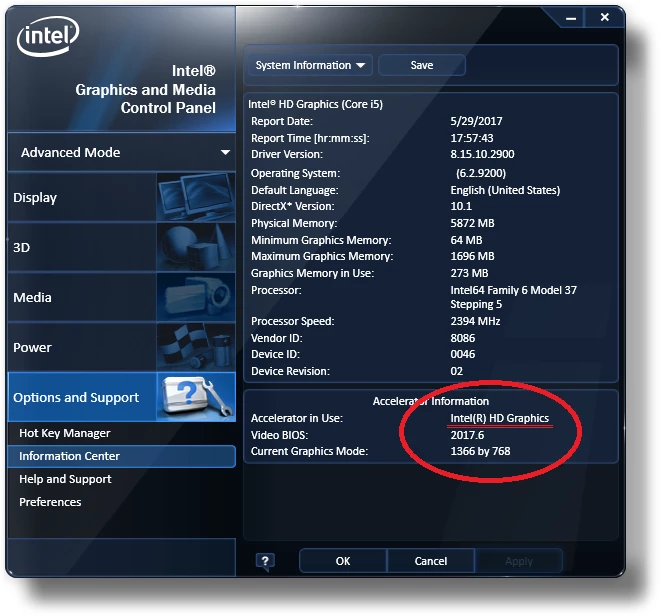Select Options and Support section
Image resolution: width=661 pixels, height=616 pixels.
pos(121,397)
